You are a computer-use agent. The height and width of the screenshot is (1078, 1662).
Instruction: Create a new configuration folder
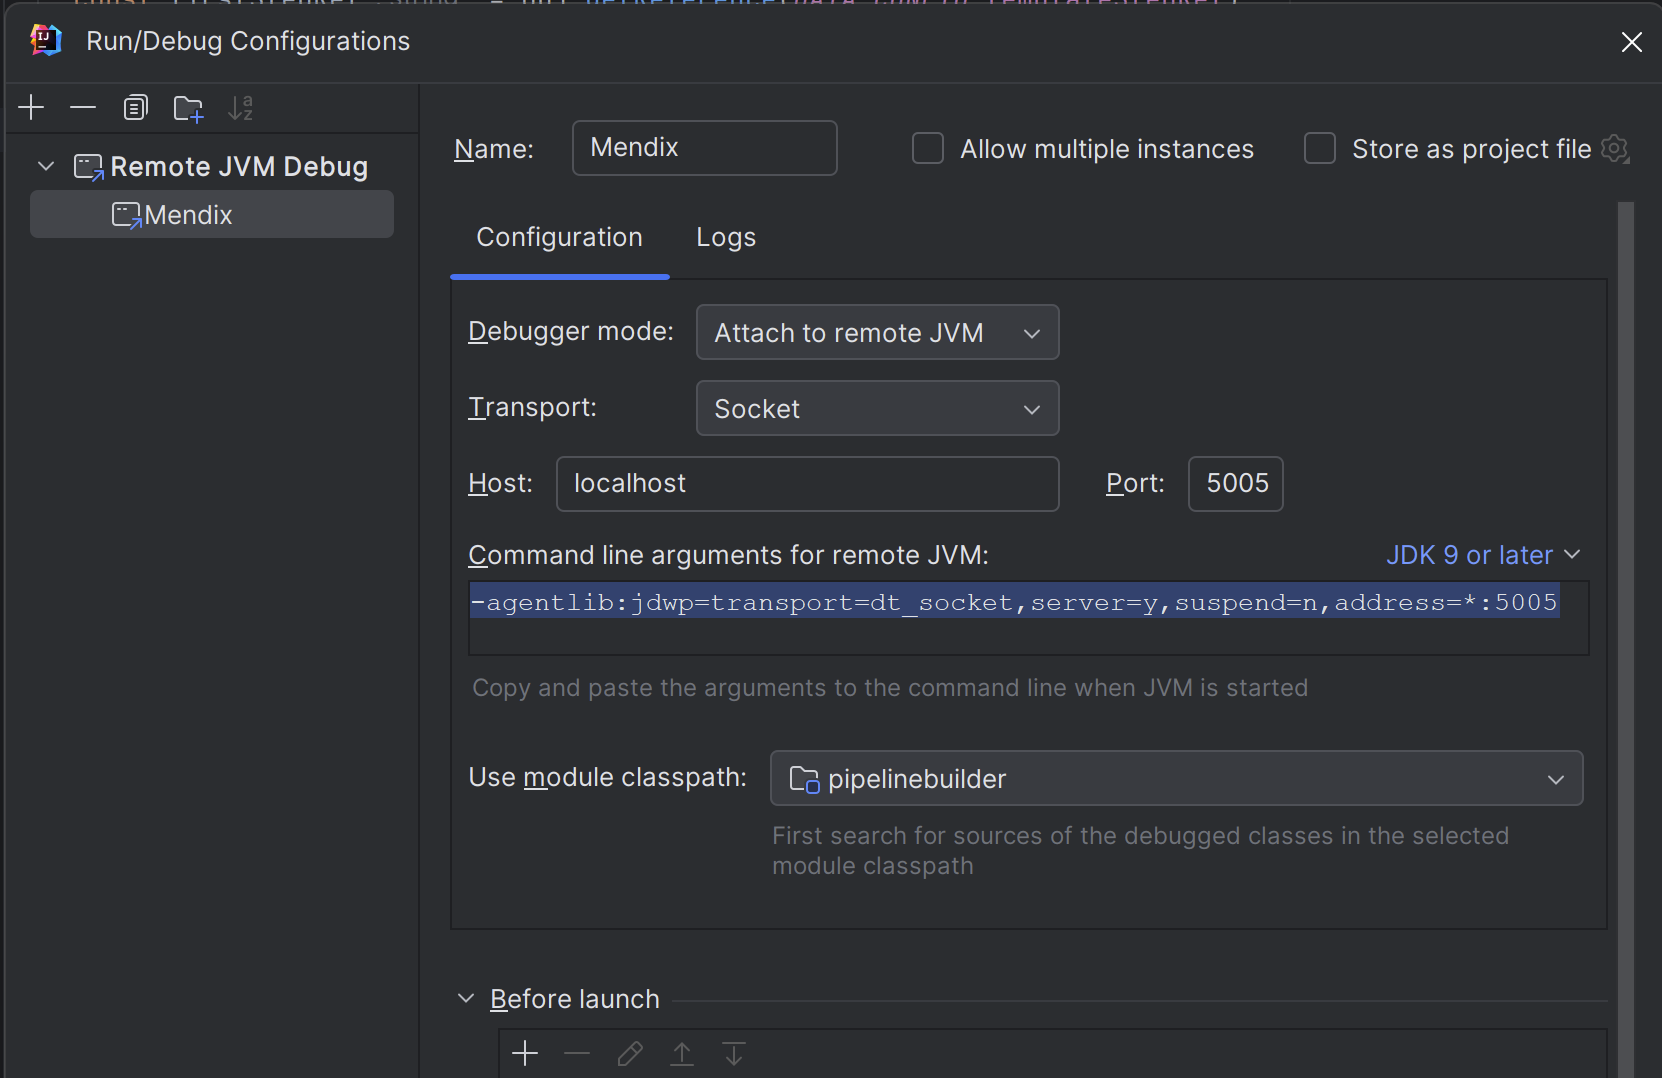tap(189, 107)
